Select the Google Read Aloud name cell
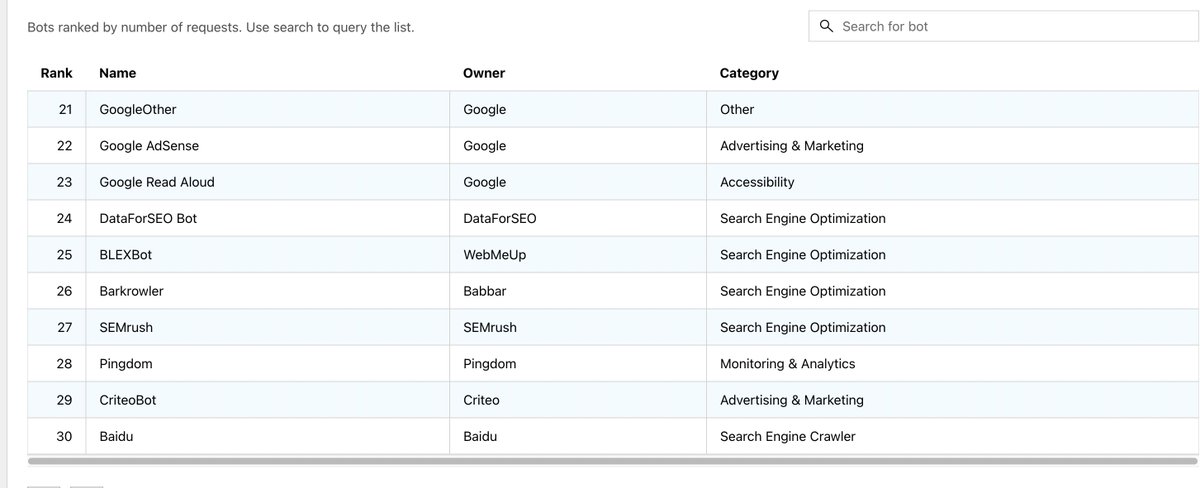1200x488 pixels. [268, 182]
